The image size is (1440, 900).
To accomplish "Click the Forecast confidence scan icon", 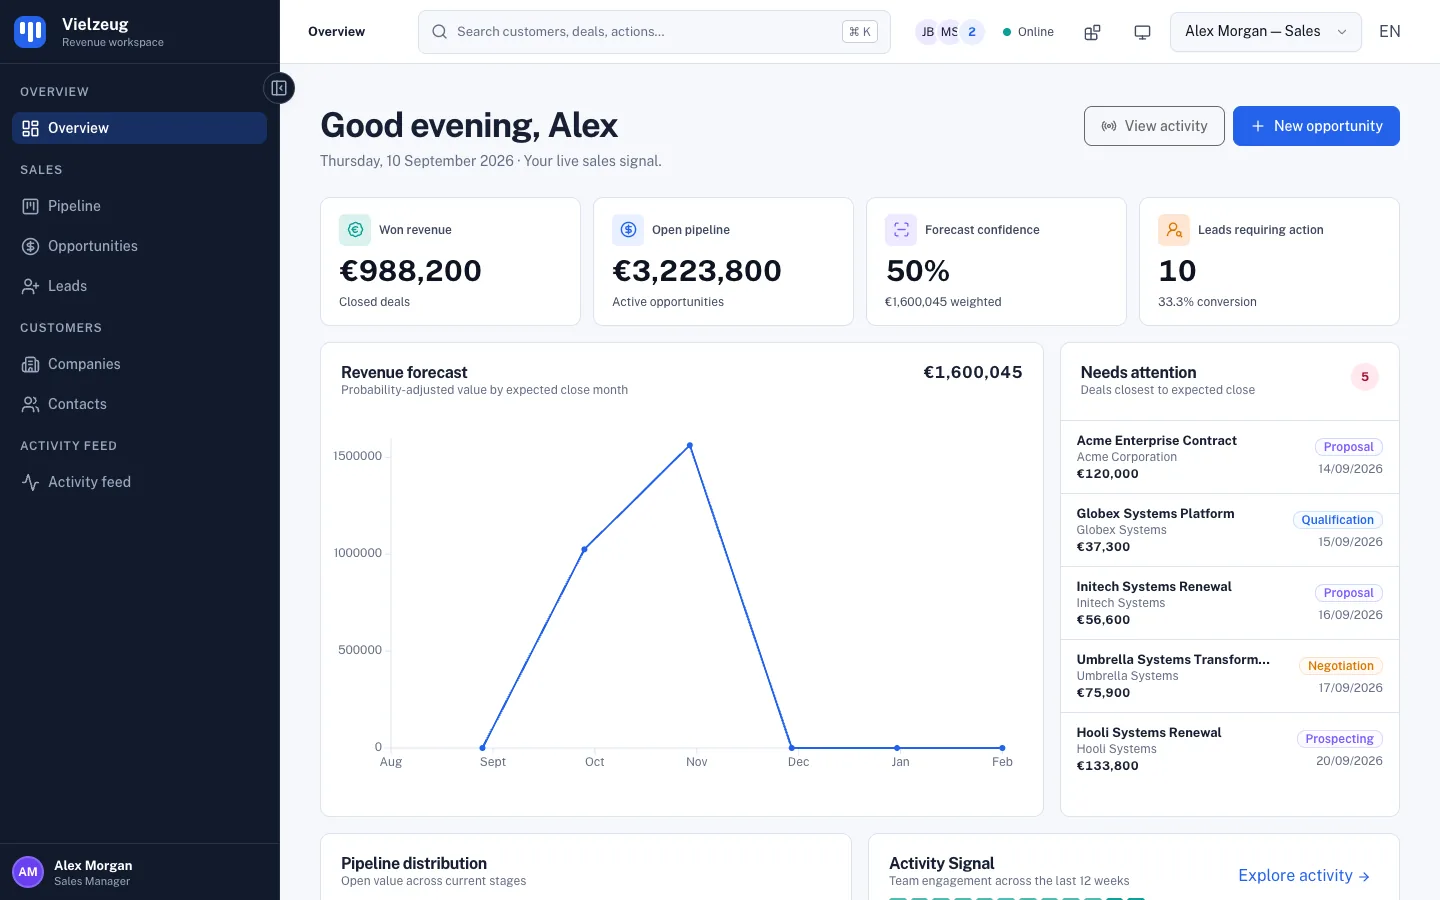I will [x=901, y=230].
